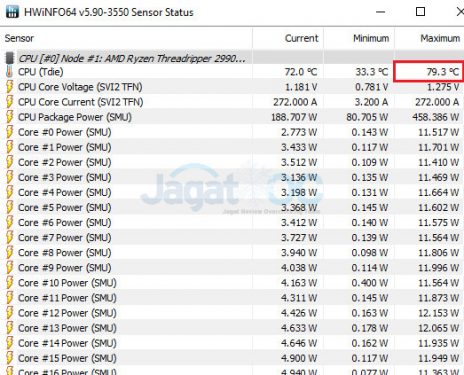The width and height of the screenshot is (464, 375).
Task: Click the minimum core current 3.200 A
Action: (371, 102)
